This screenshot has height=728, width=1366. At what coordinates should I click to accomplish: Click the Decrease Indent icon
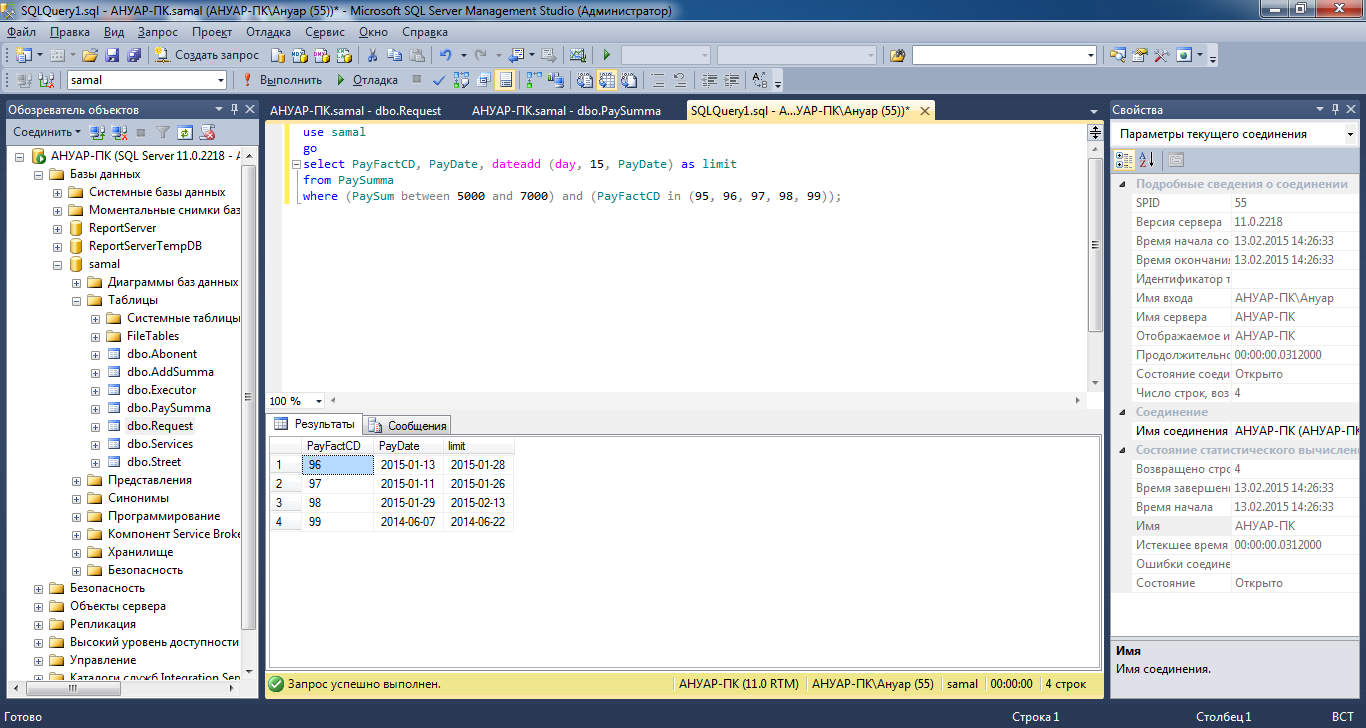[x=710, y=80]
